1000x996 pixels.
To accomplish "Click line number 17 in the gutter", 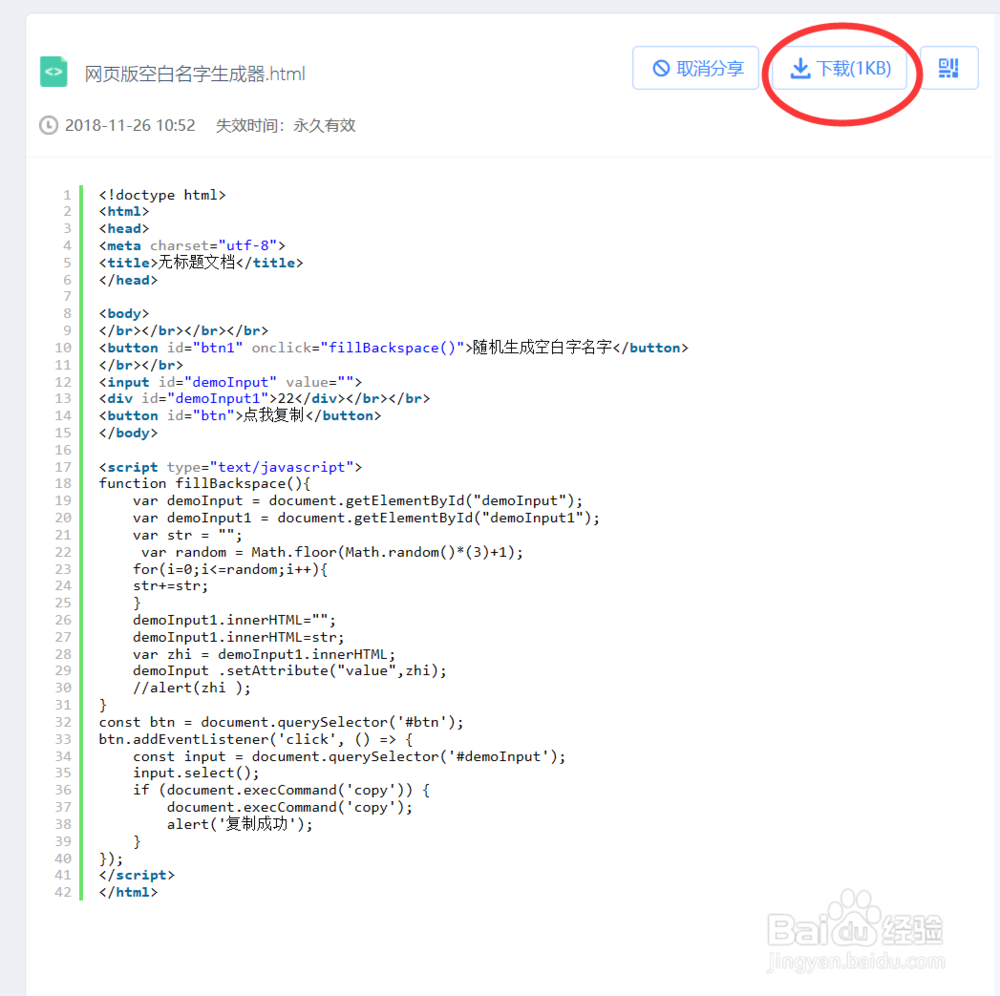I will tap(63, 467).
